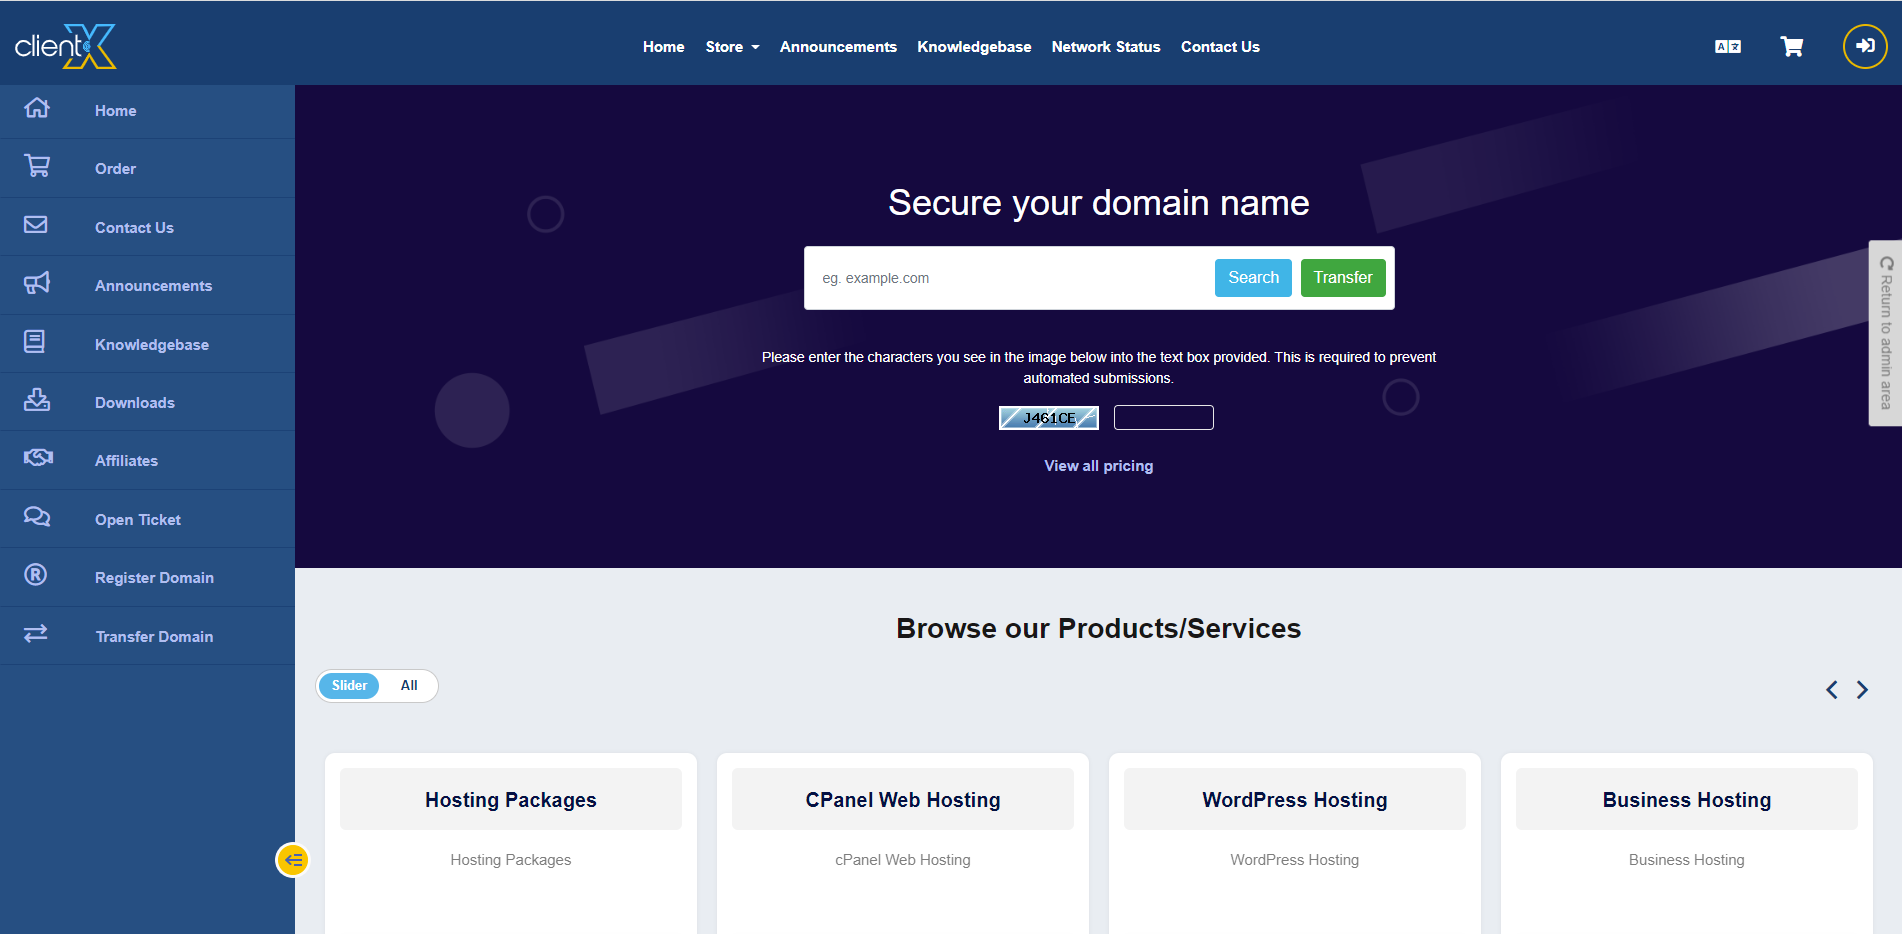Screen dimensions: 1902x934
Task: Open Knowledgebase in the top navigation
Action: pos(973,47)
